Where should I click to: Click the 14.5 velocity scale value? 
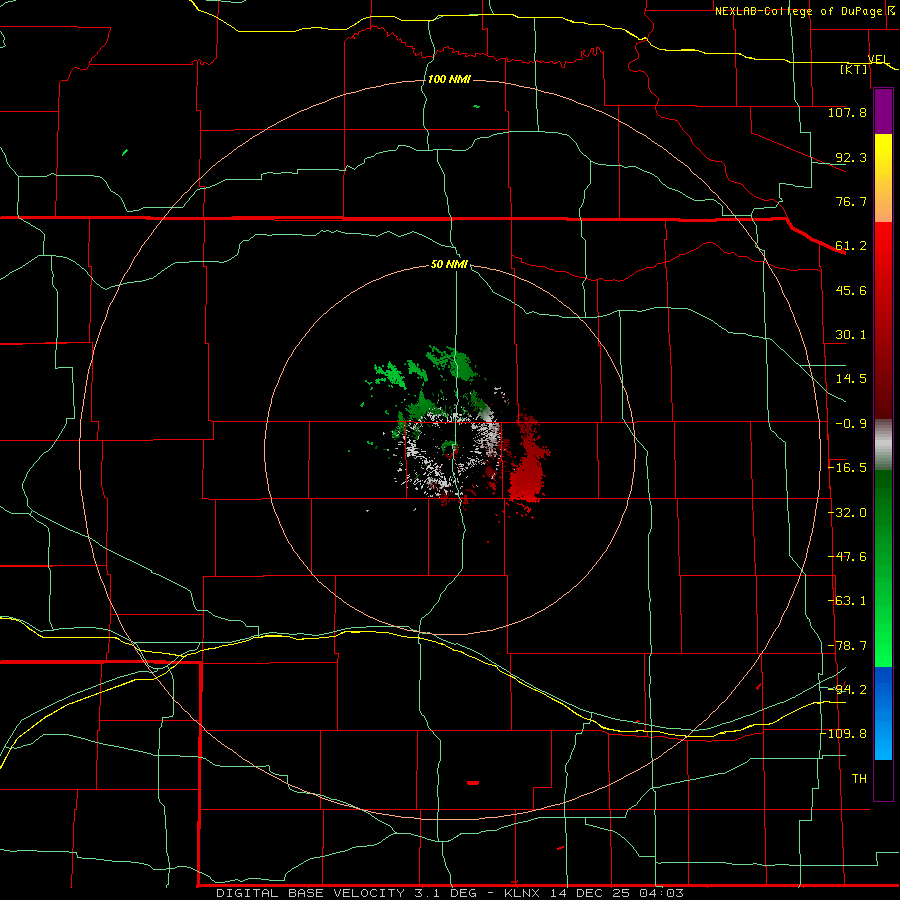pos(851,379)
